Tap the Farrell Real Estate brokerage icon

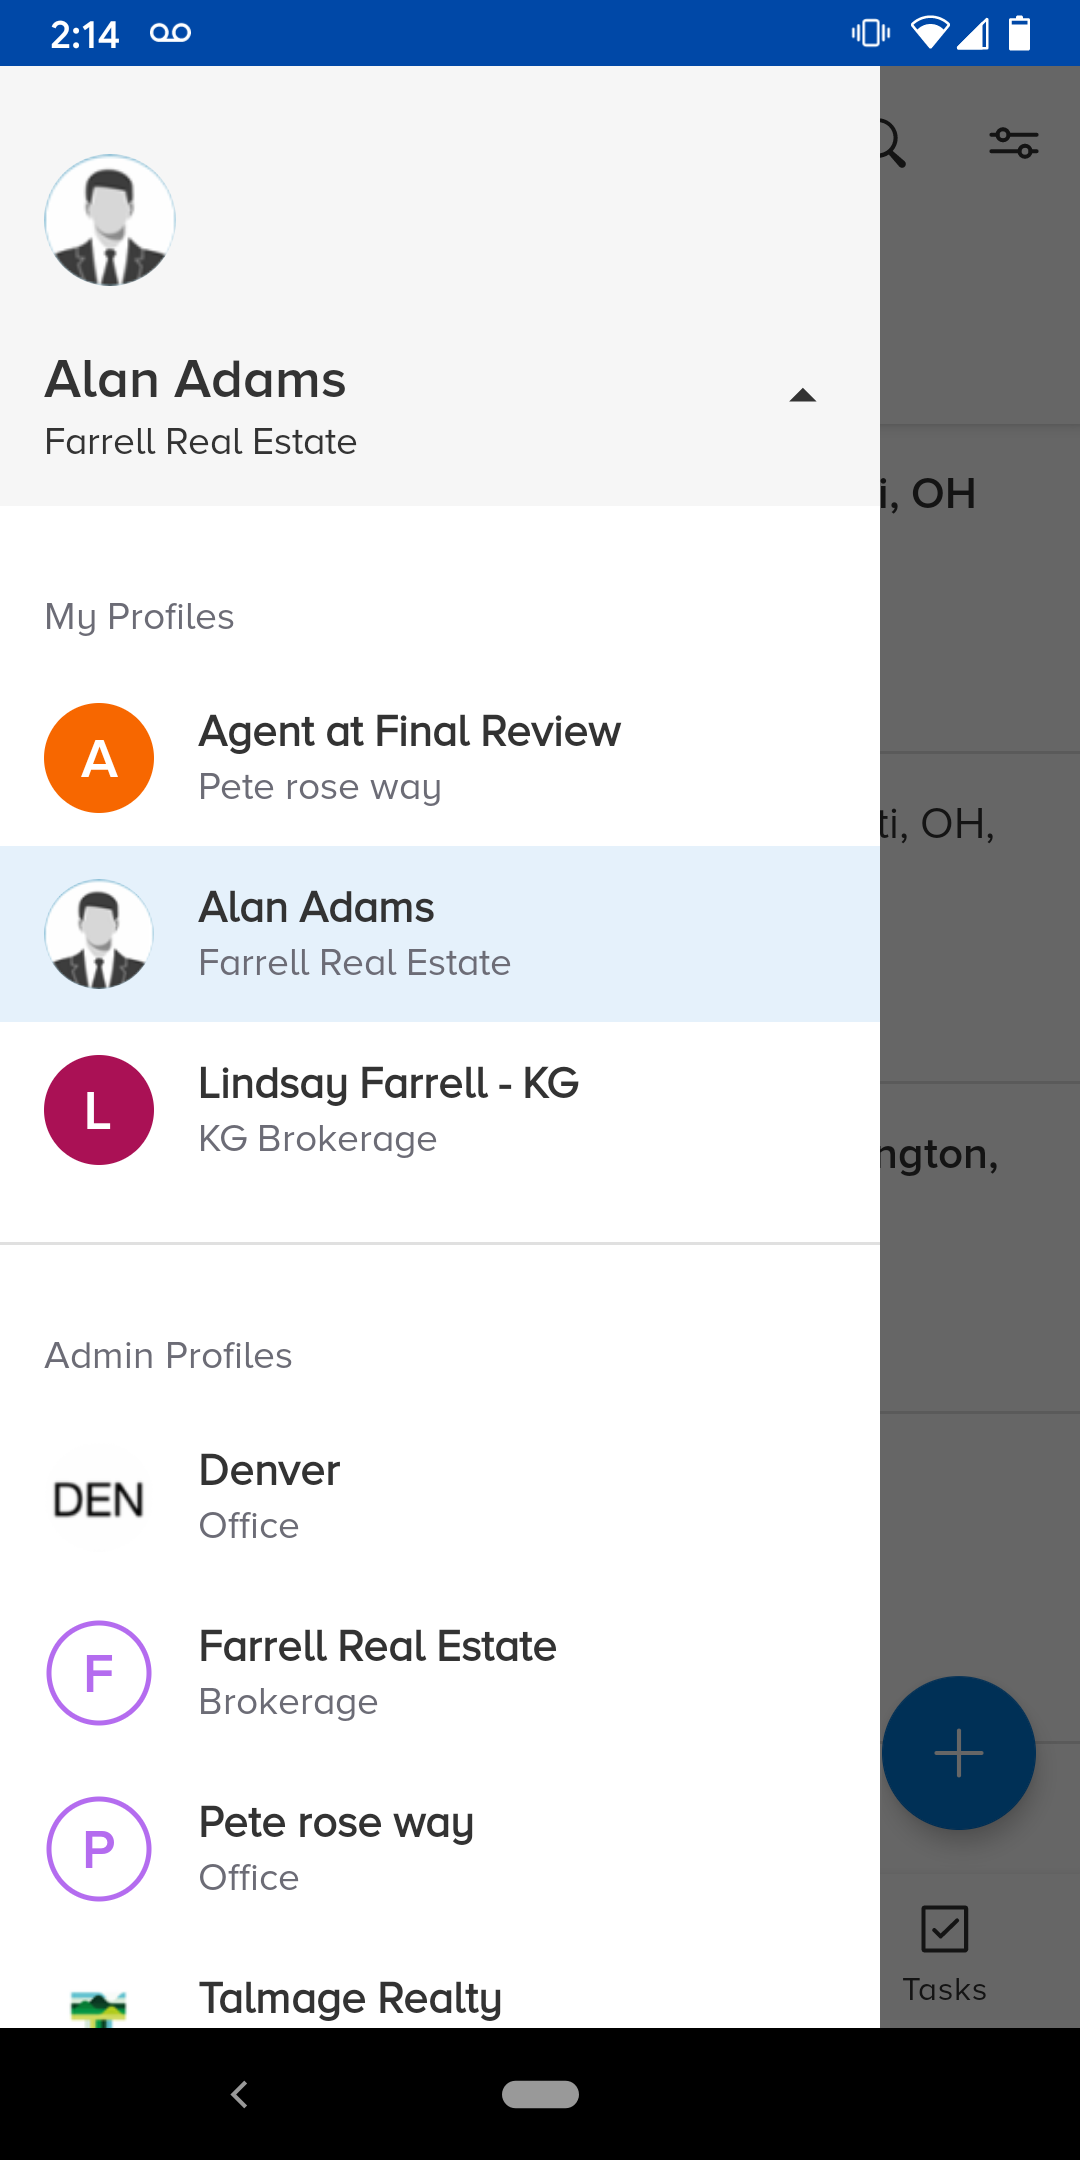(98, 1673)
